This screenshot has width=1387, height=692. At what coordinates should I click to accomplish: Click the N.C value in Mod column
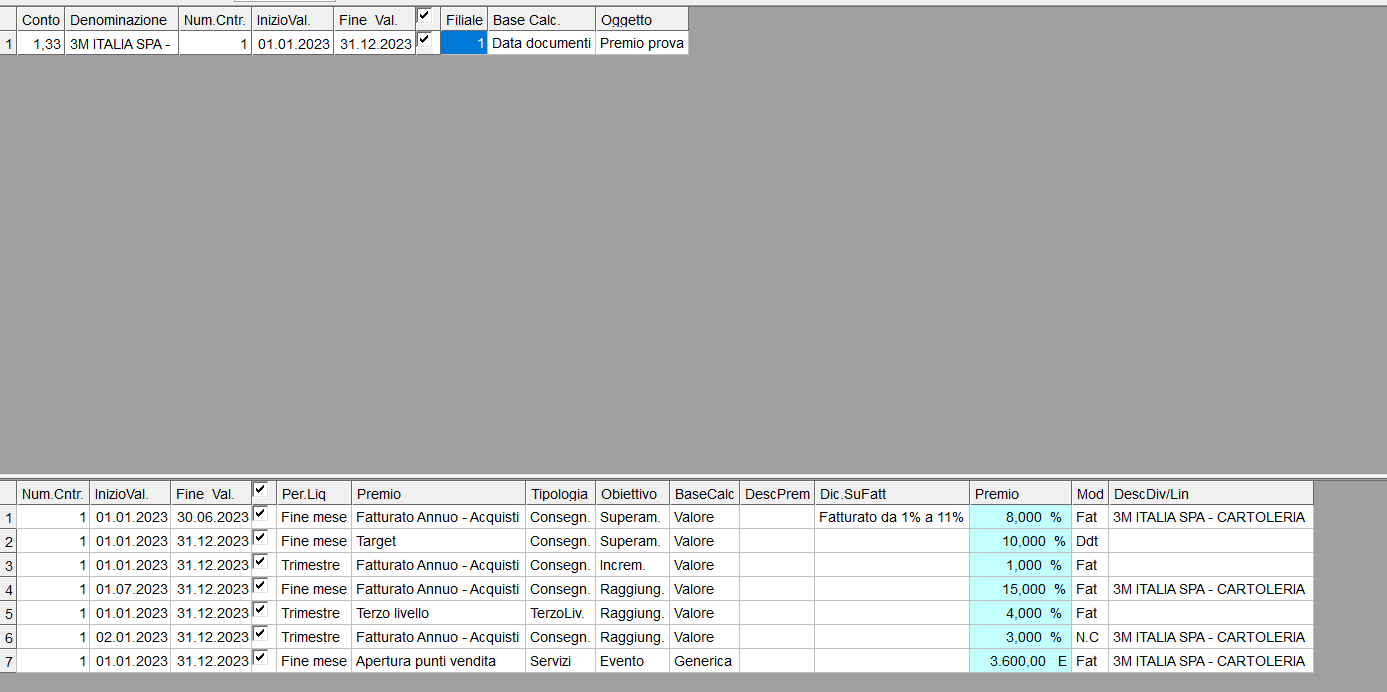(1089, 637)
